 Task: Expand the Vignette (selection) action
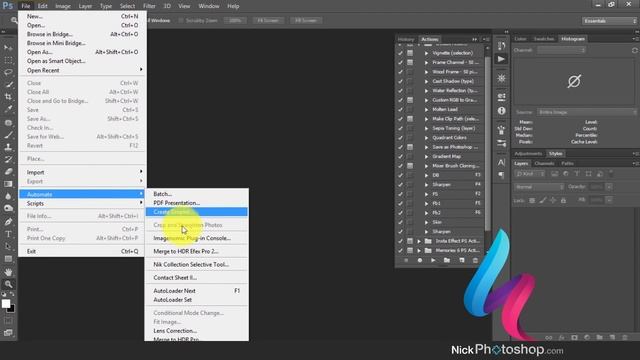(427, 53)
